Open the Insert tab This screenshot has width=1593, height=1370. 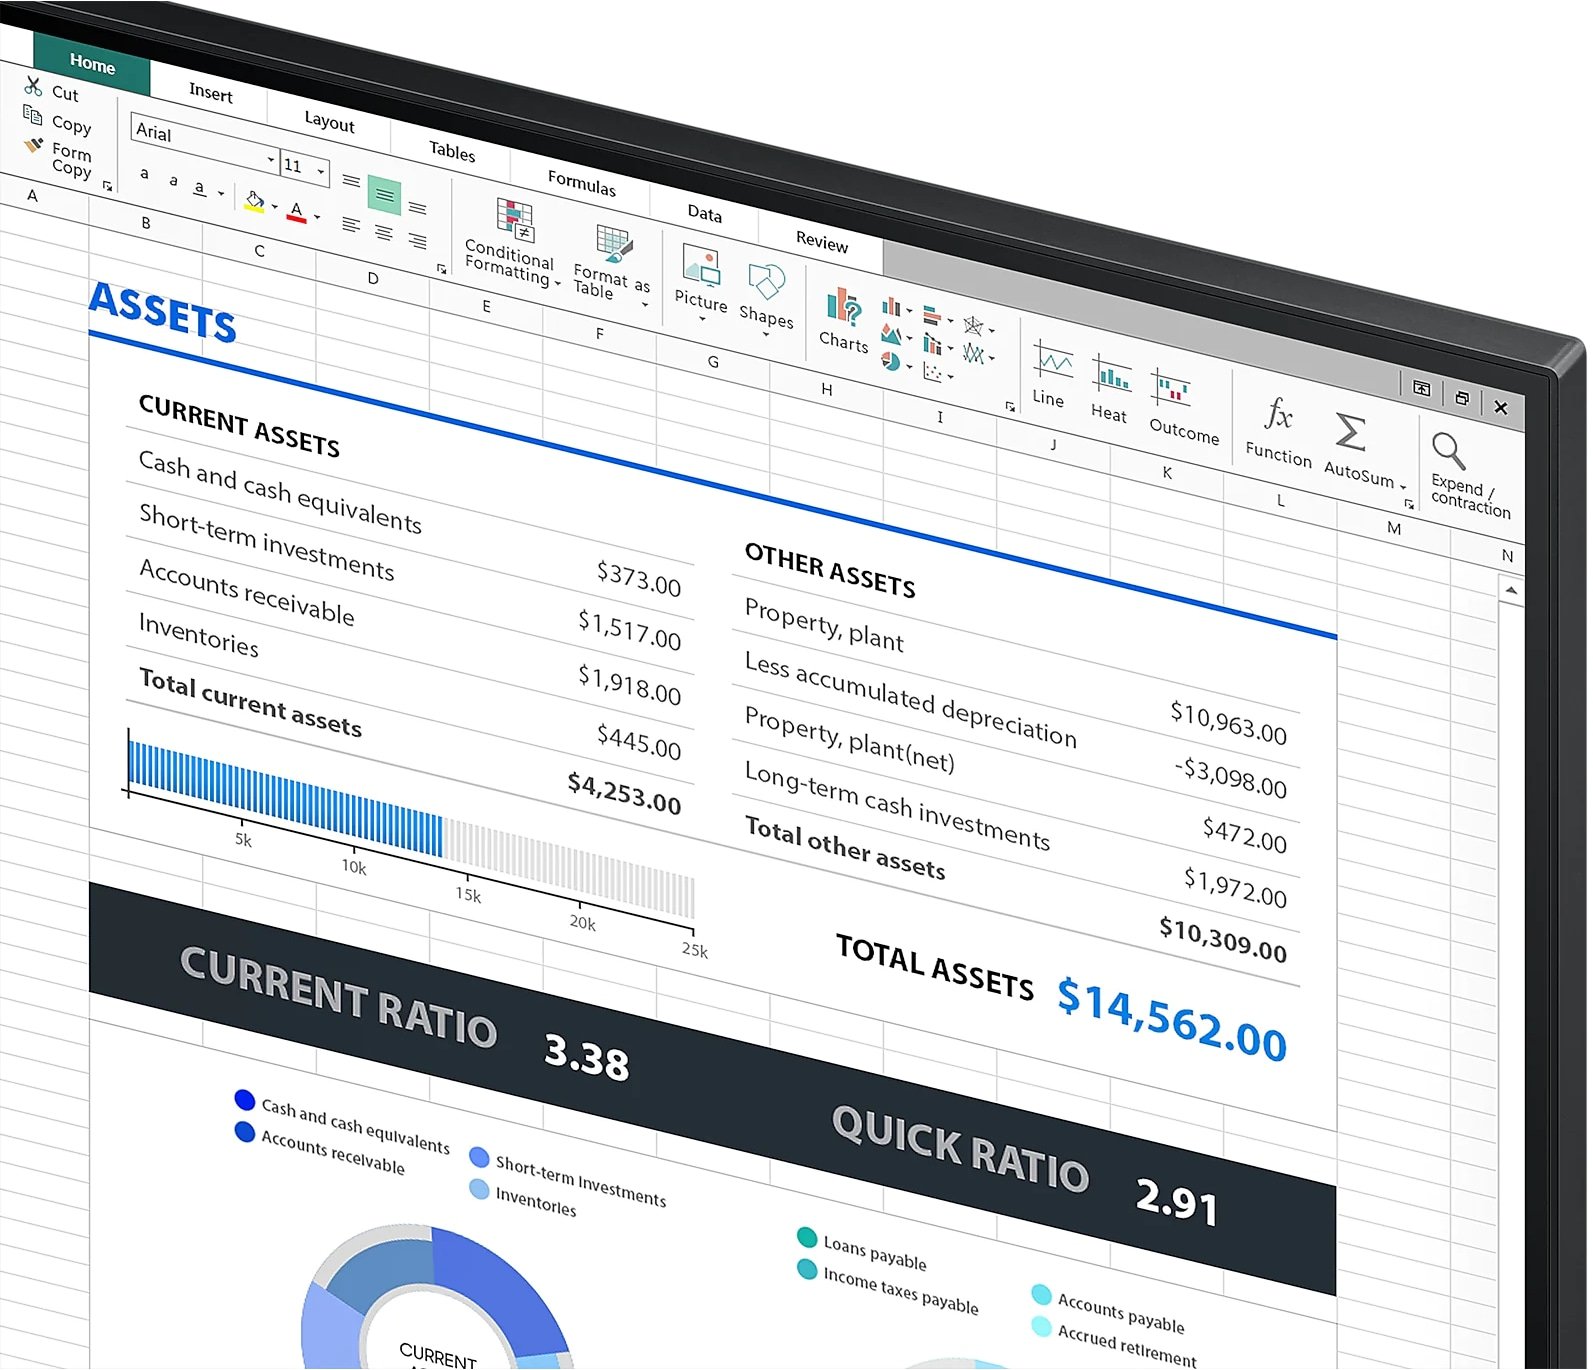click(211, 93)
